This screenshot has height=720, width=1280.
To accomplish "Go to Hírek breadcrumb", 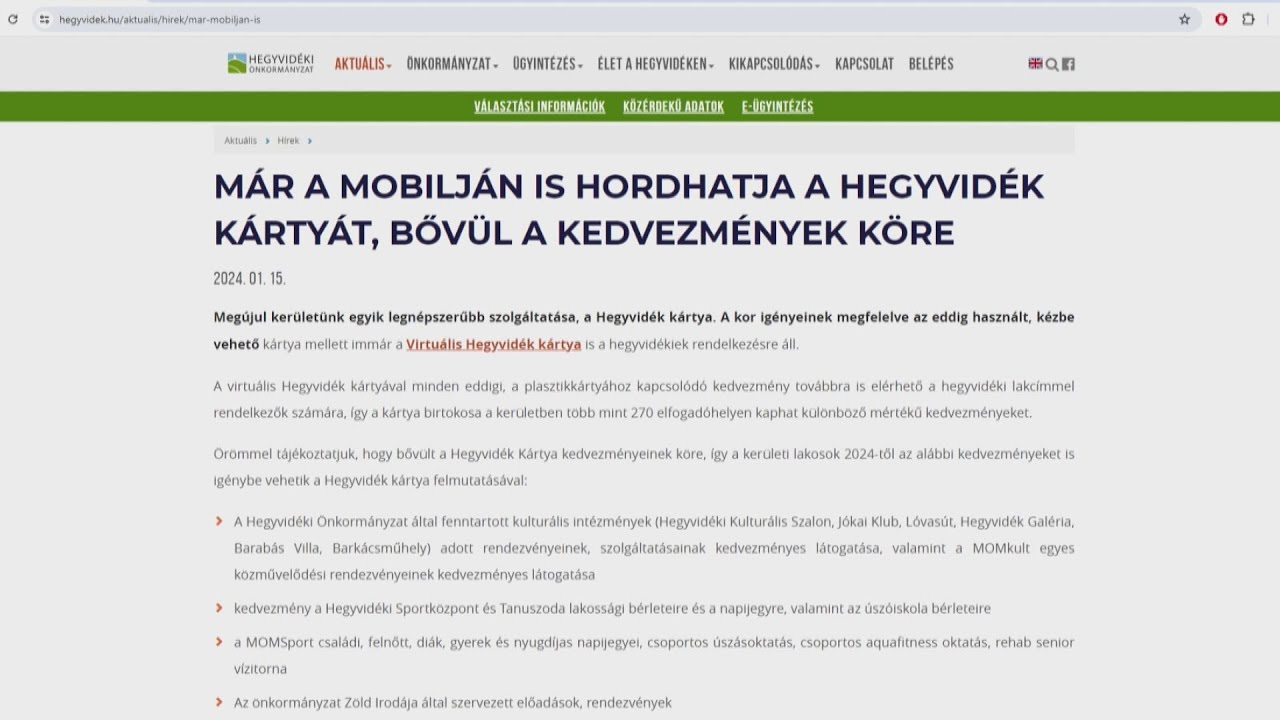I will click(x=288, y=141).
